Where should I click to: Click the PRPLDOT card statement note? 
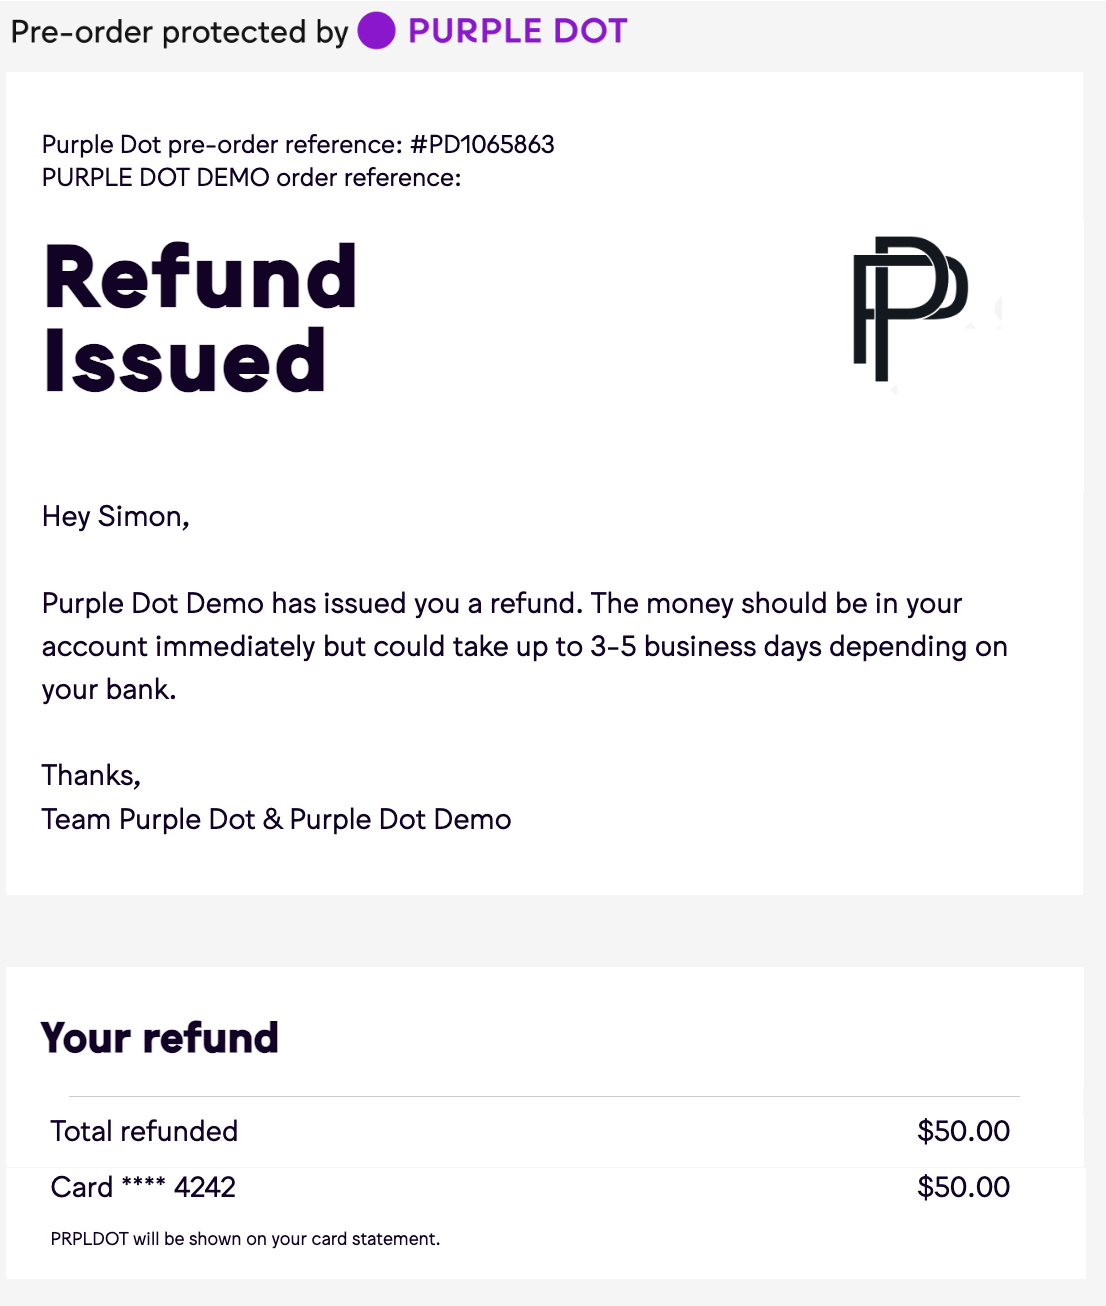[245, 1239]
